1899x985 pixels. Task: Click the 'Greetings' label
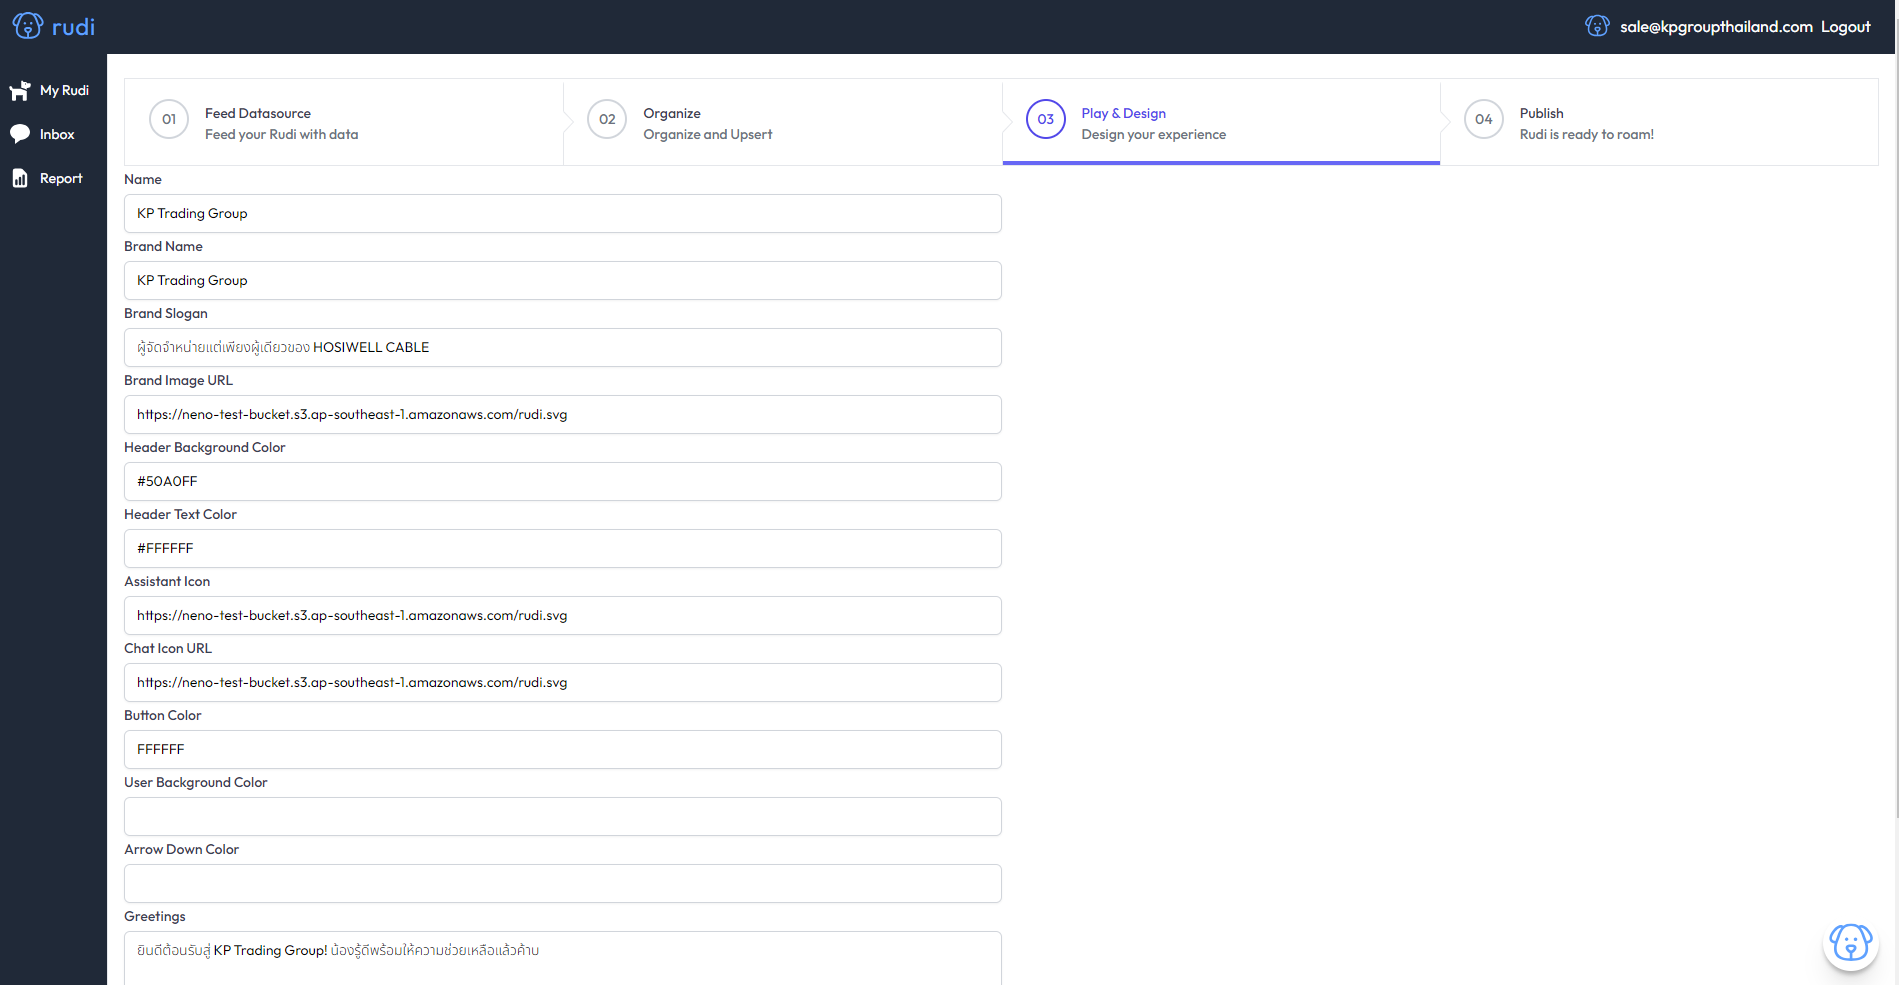point(155,917)
